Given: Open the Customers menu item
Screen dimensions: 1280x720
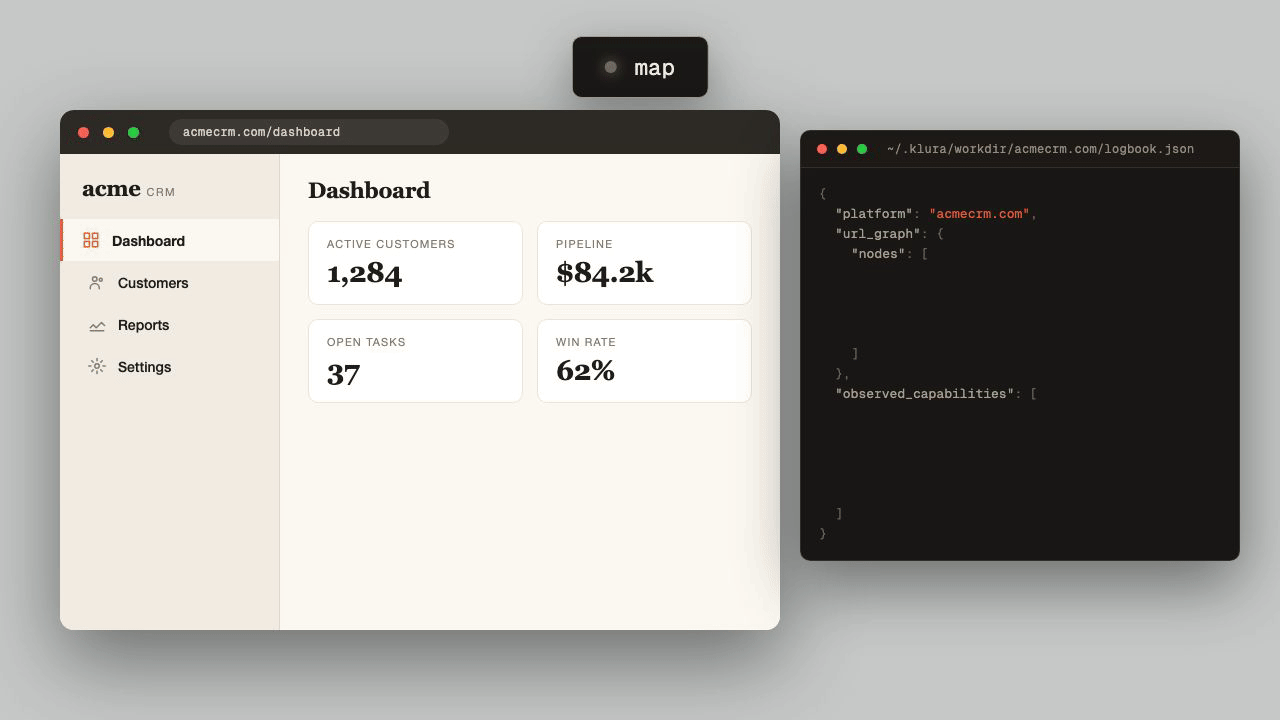Looking at the screenshot, I should [x=170, y=283].
